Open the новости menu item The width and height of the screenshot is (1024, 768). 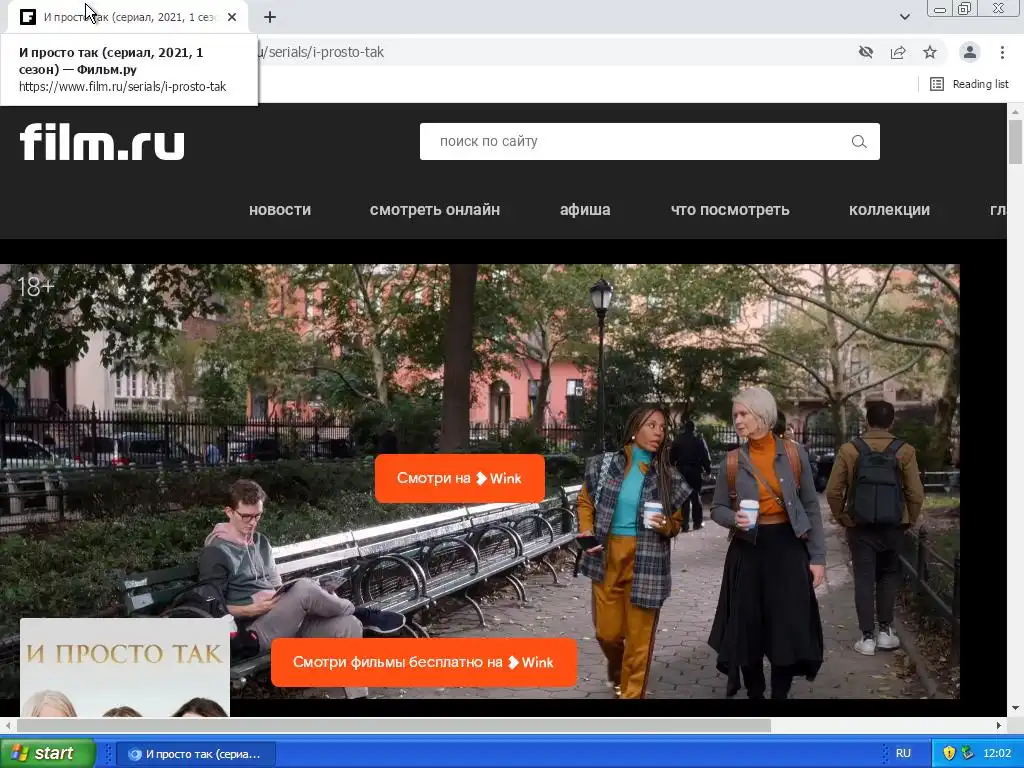click(280, 210)
